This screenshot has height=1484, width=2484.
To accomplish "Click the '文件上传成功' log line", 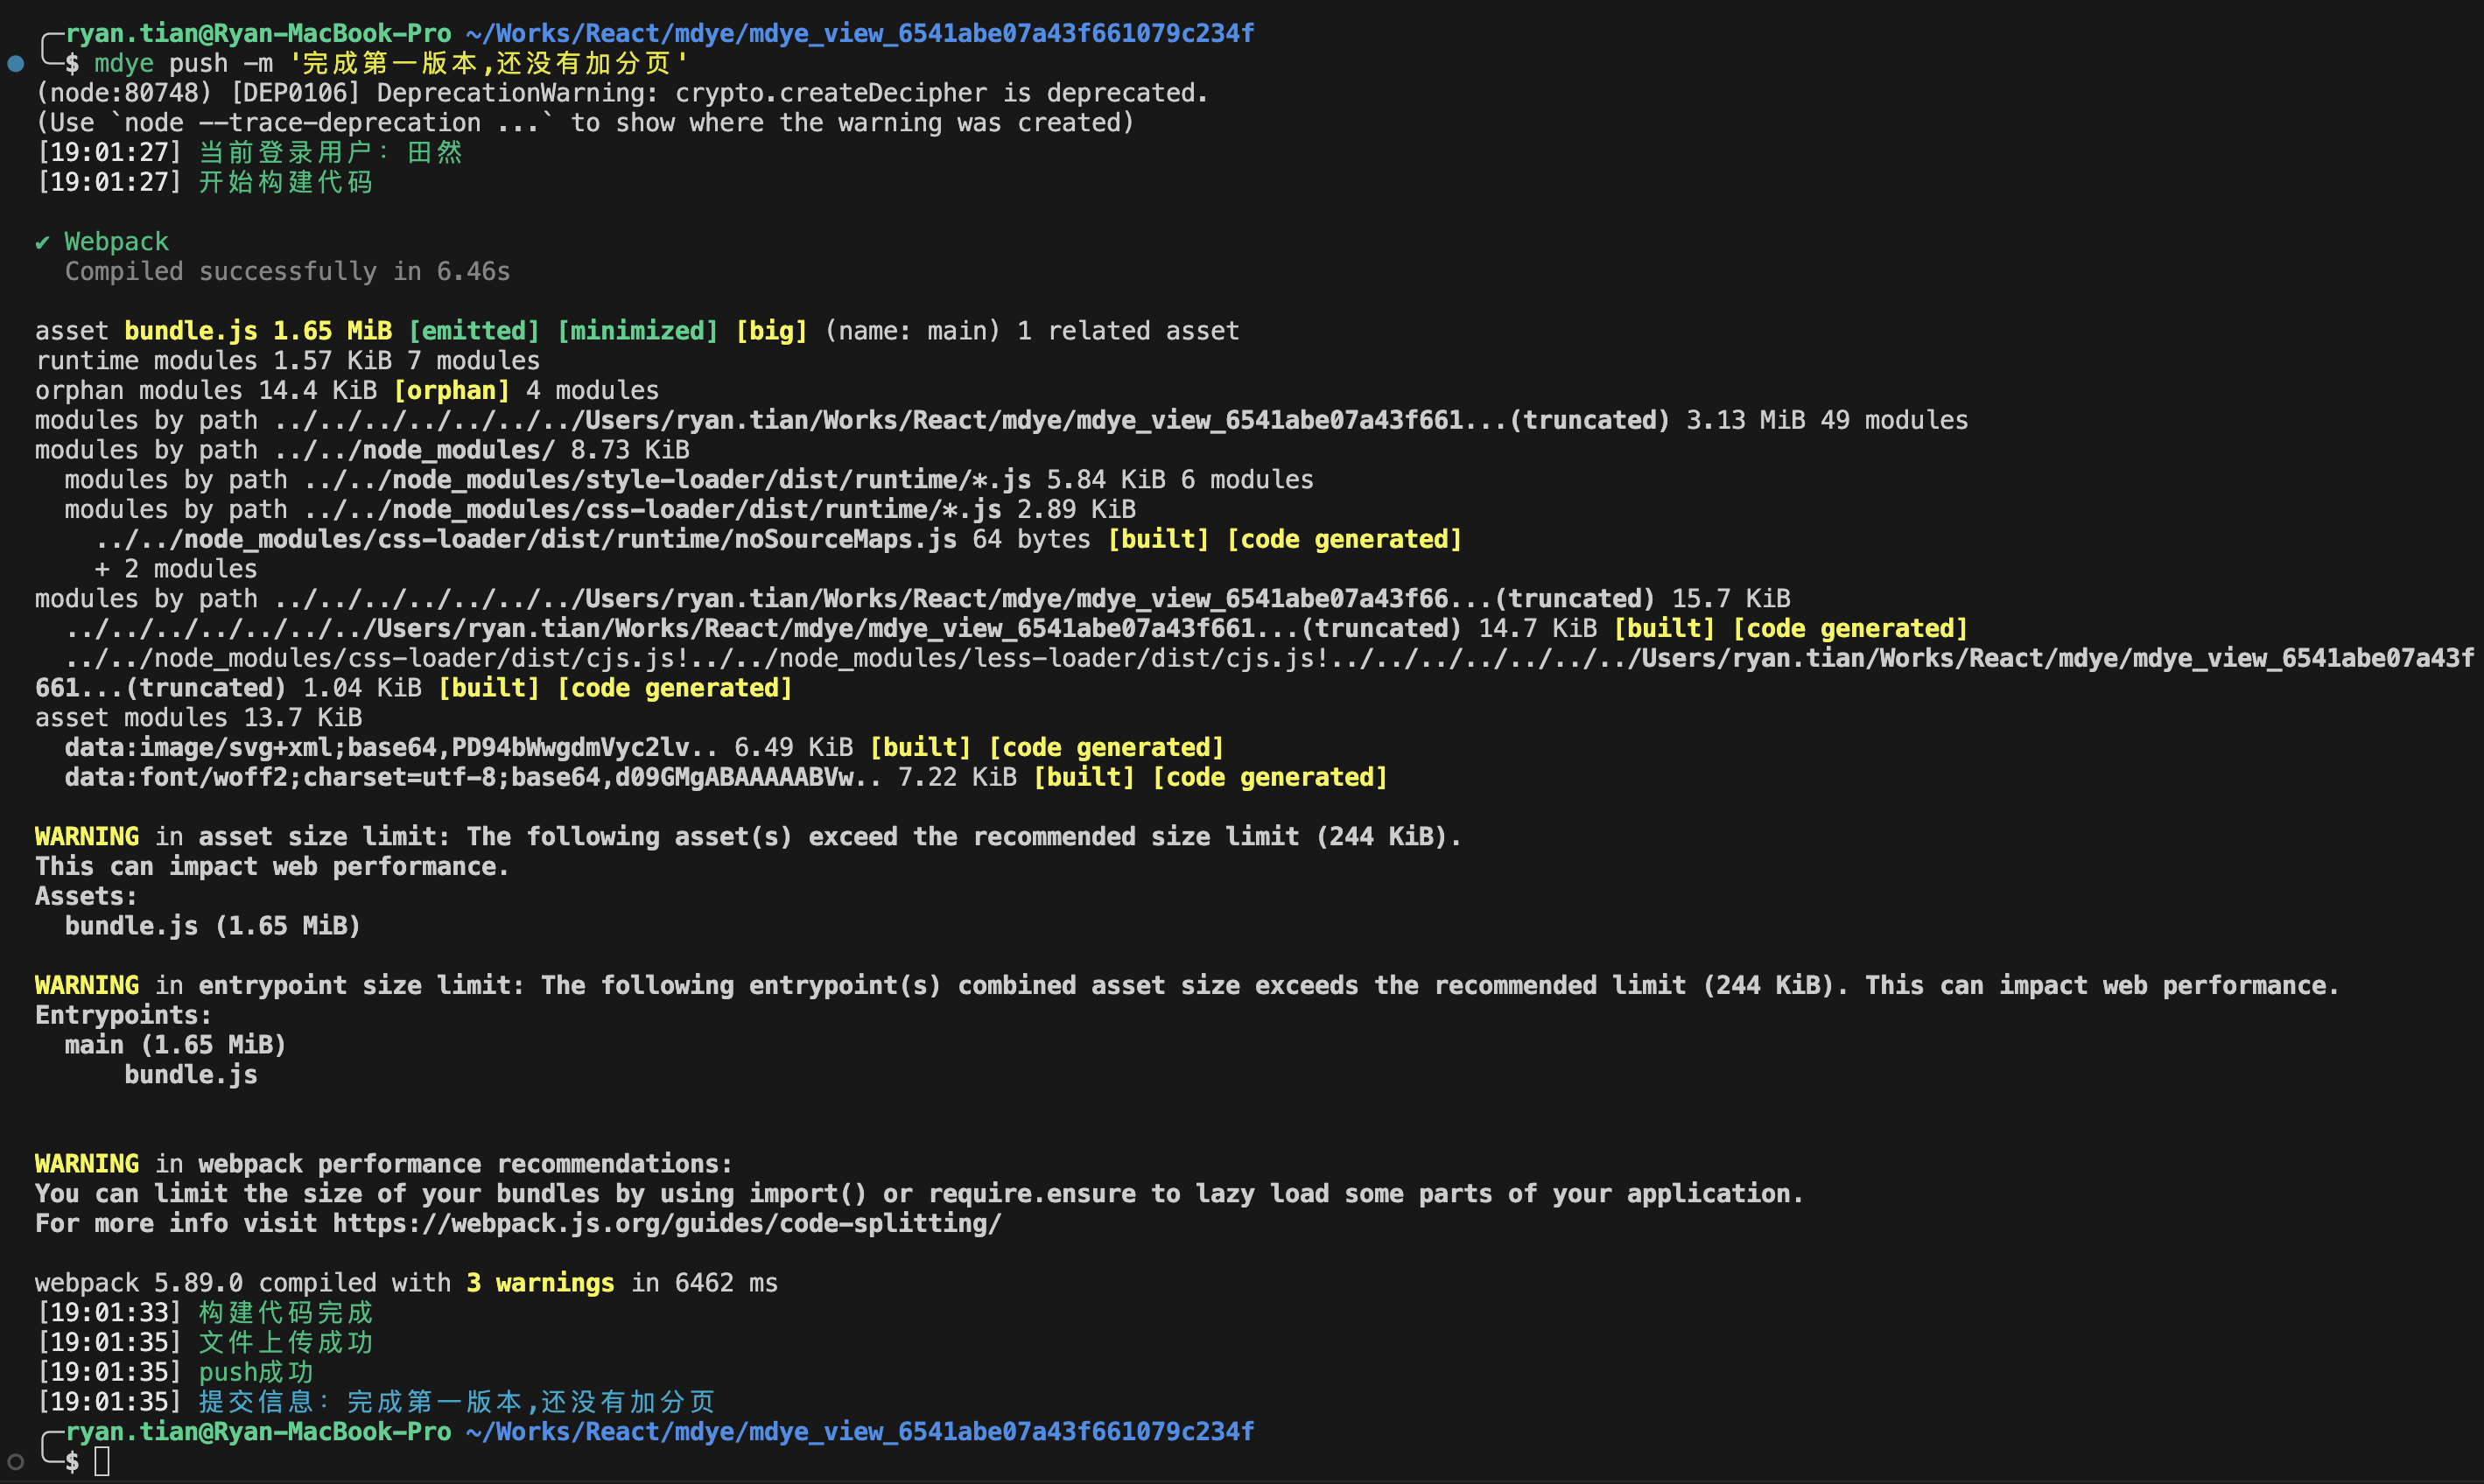I will (204, 1343).
